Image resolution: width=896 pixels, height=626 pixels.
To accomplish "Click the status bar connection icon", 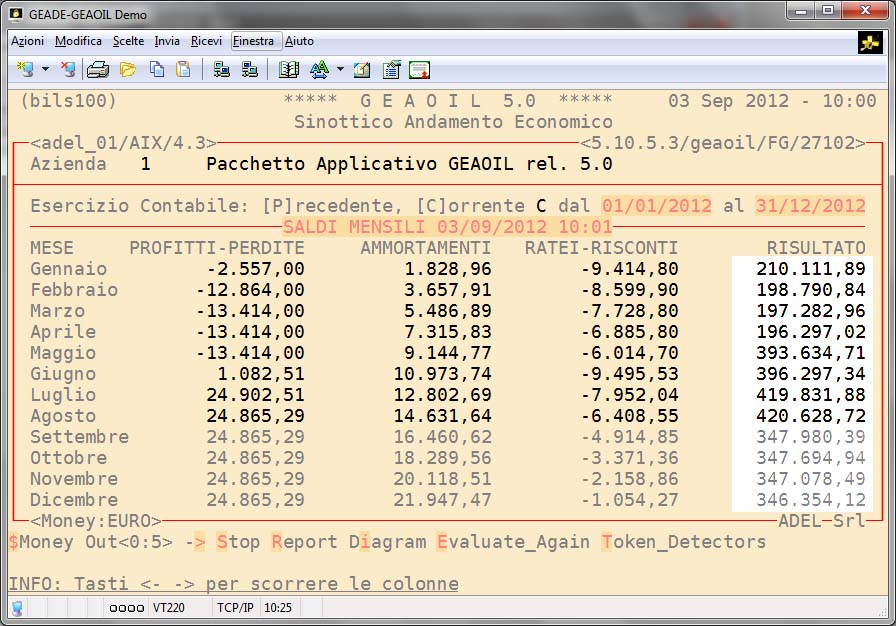I will tap(17, 608).
